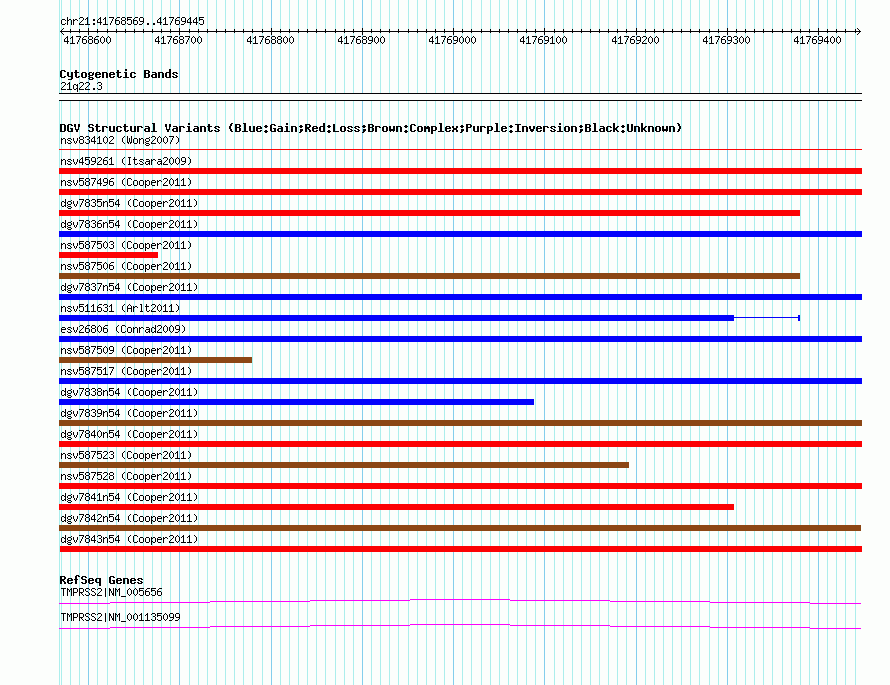
Task: Select the Cytogenetic Bands track title
Action: [119, 74]
